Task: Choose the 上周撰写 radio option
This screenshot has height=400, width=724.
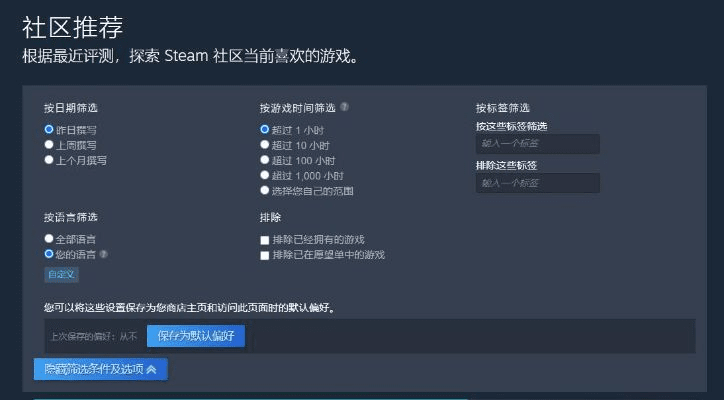Action: coord(49,145)
